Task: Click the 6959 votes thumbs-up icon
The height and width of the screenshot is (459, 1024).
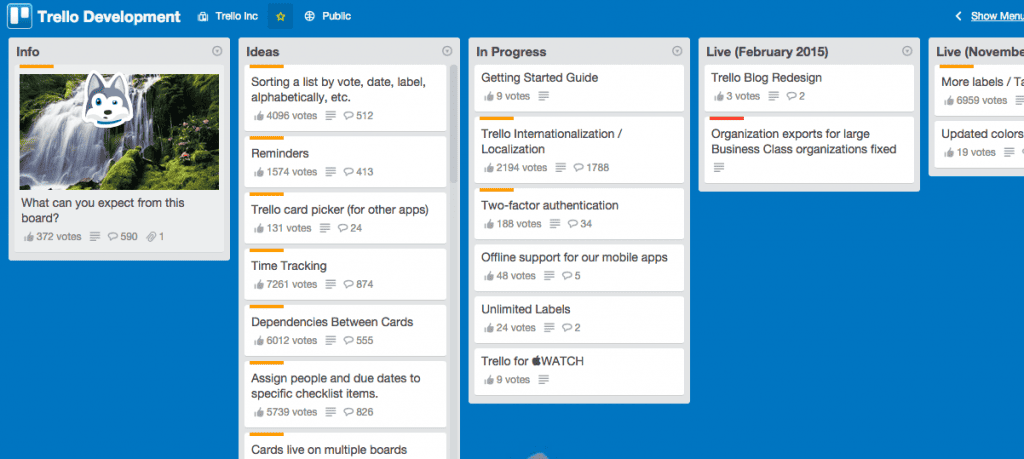Action: click(x=948, y=101)
